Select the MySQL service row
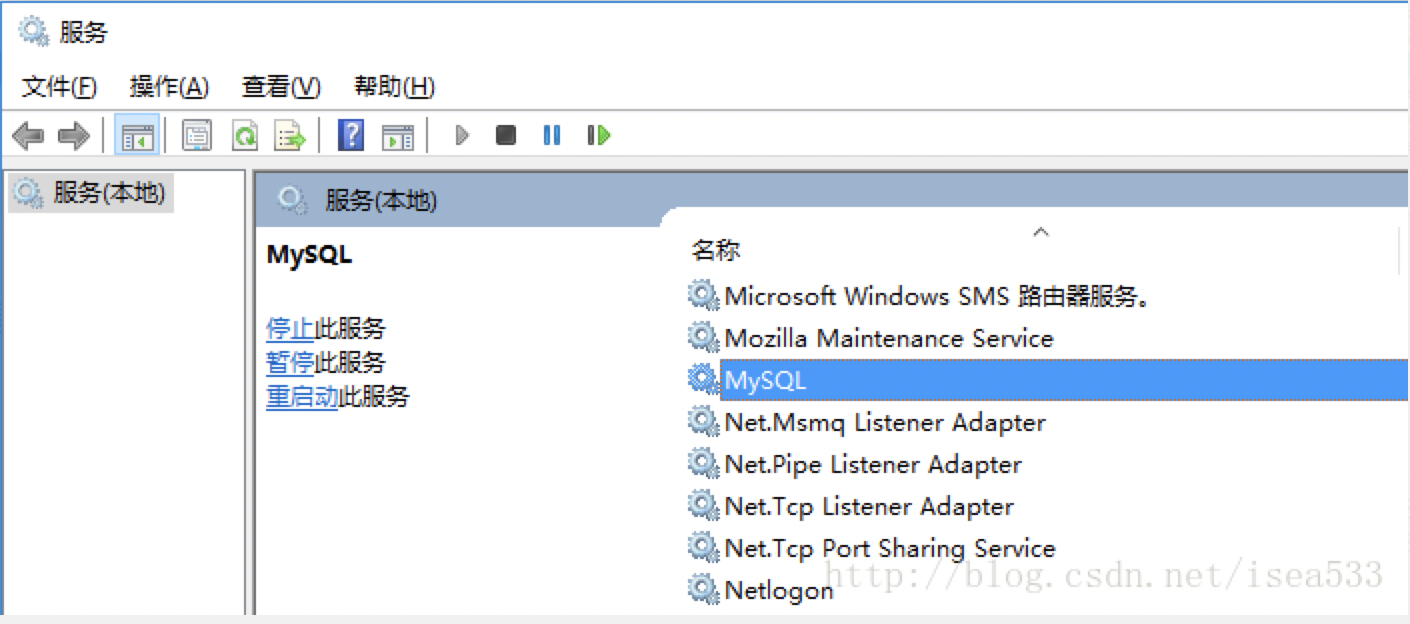Viewport: 1410px width, 624px height. tap(1046, 380)
